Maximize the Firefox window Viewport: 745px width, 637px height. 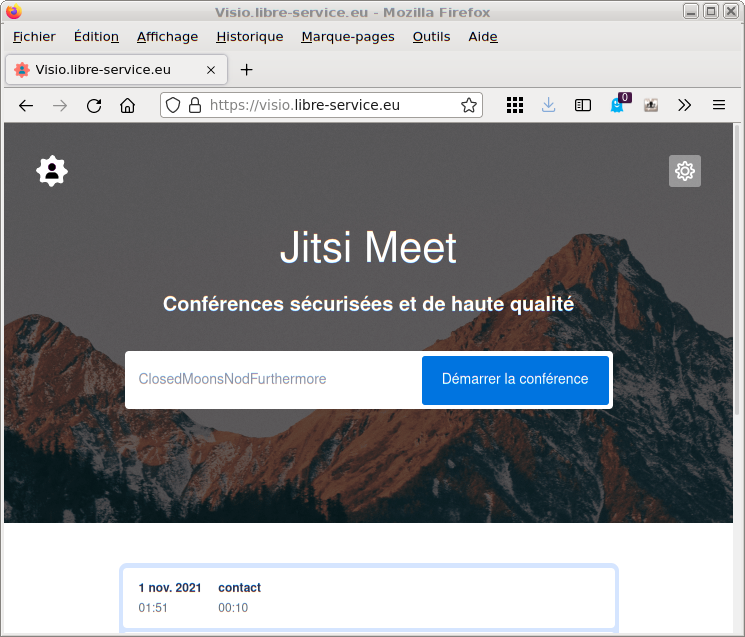(711, 11)
